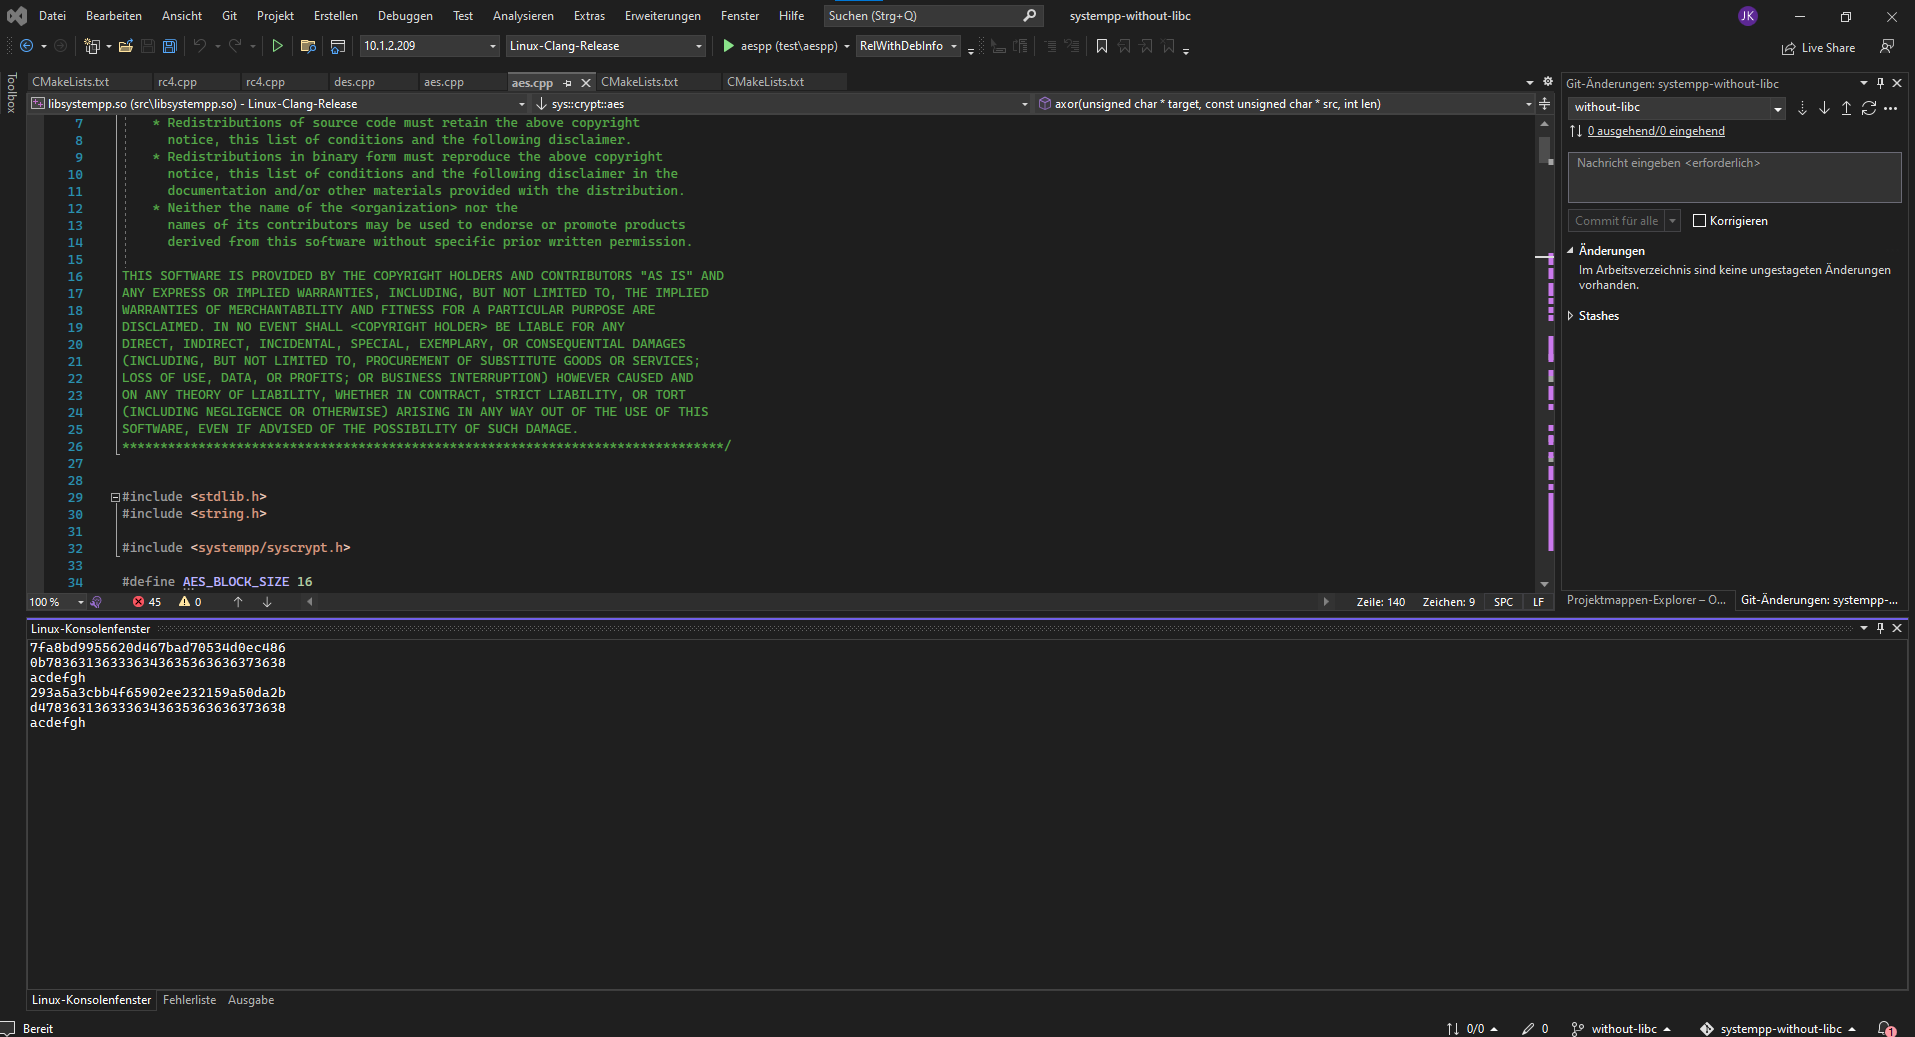1915x1037 pixels.
Task: Open the without-libc branch dropdown
Action: tap(1676, 108)
